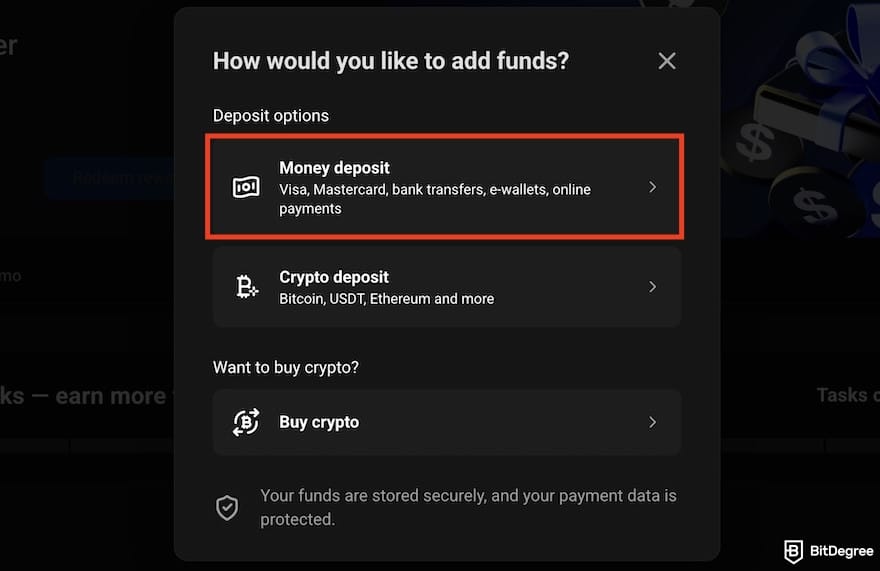This screenshot has height=571, width=880.
Task: Click the Bitcoin icon beside Crypto deposit
Action: 246,287
